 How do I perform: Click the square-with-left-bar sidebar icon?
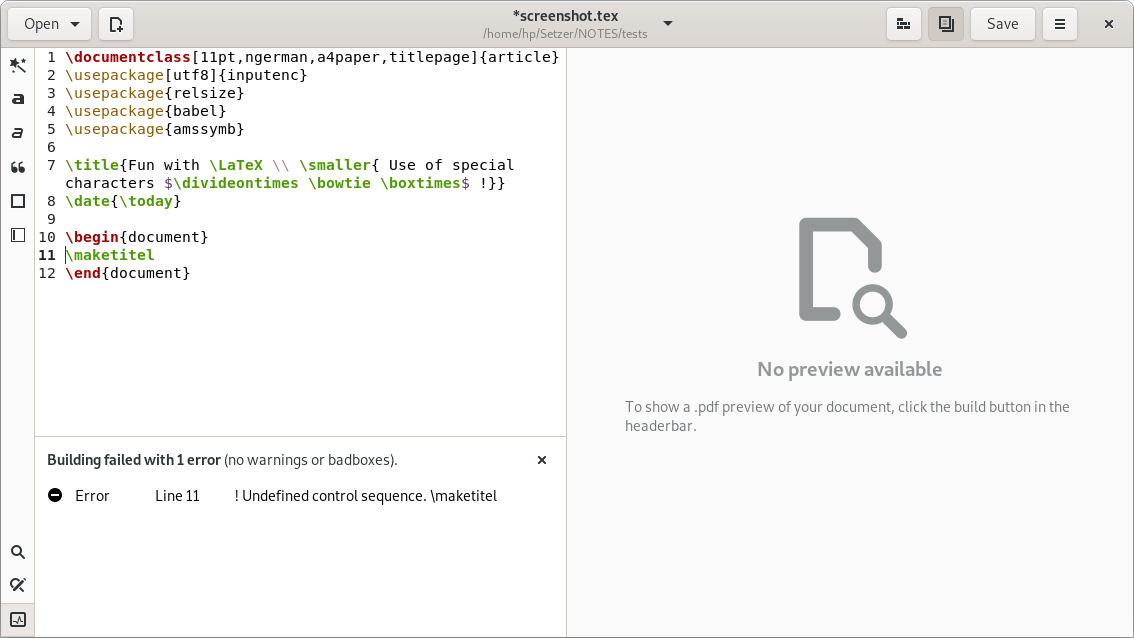pos(18,235)
